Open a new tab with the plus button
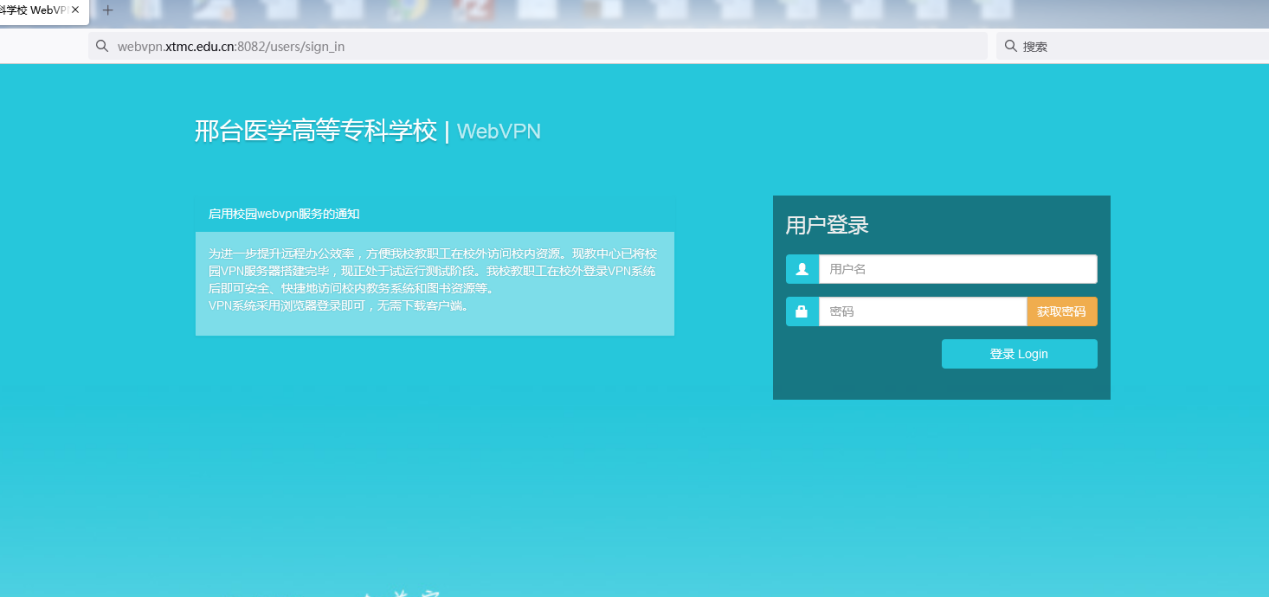The image size is (1269, 597). pos(106,11)
